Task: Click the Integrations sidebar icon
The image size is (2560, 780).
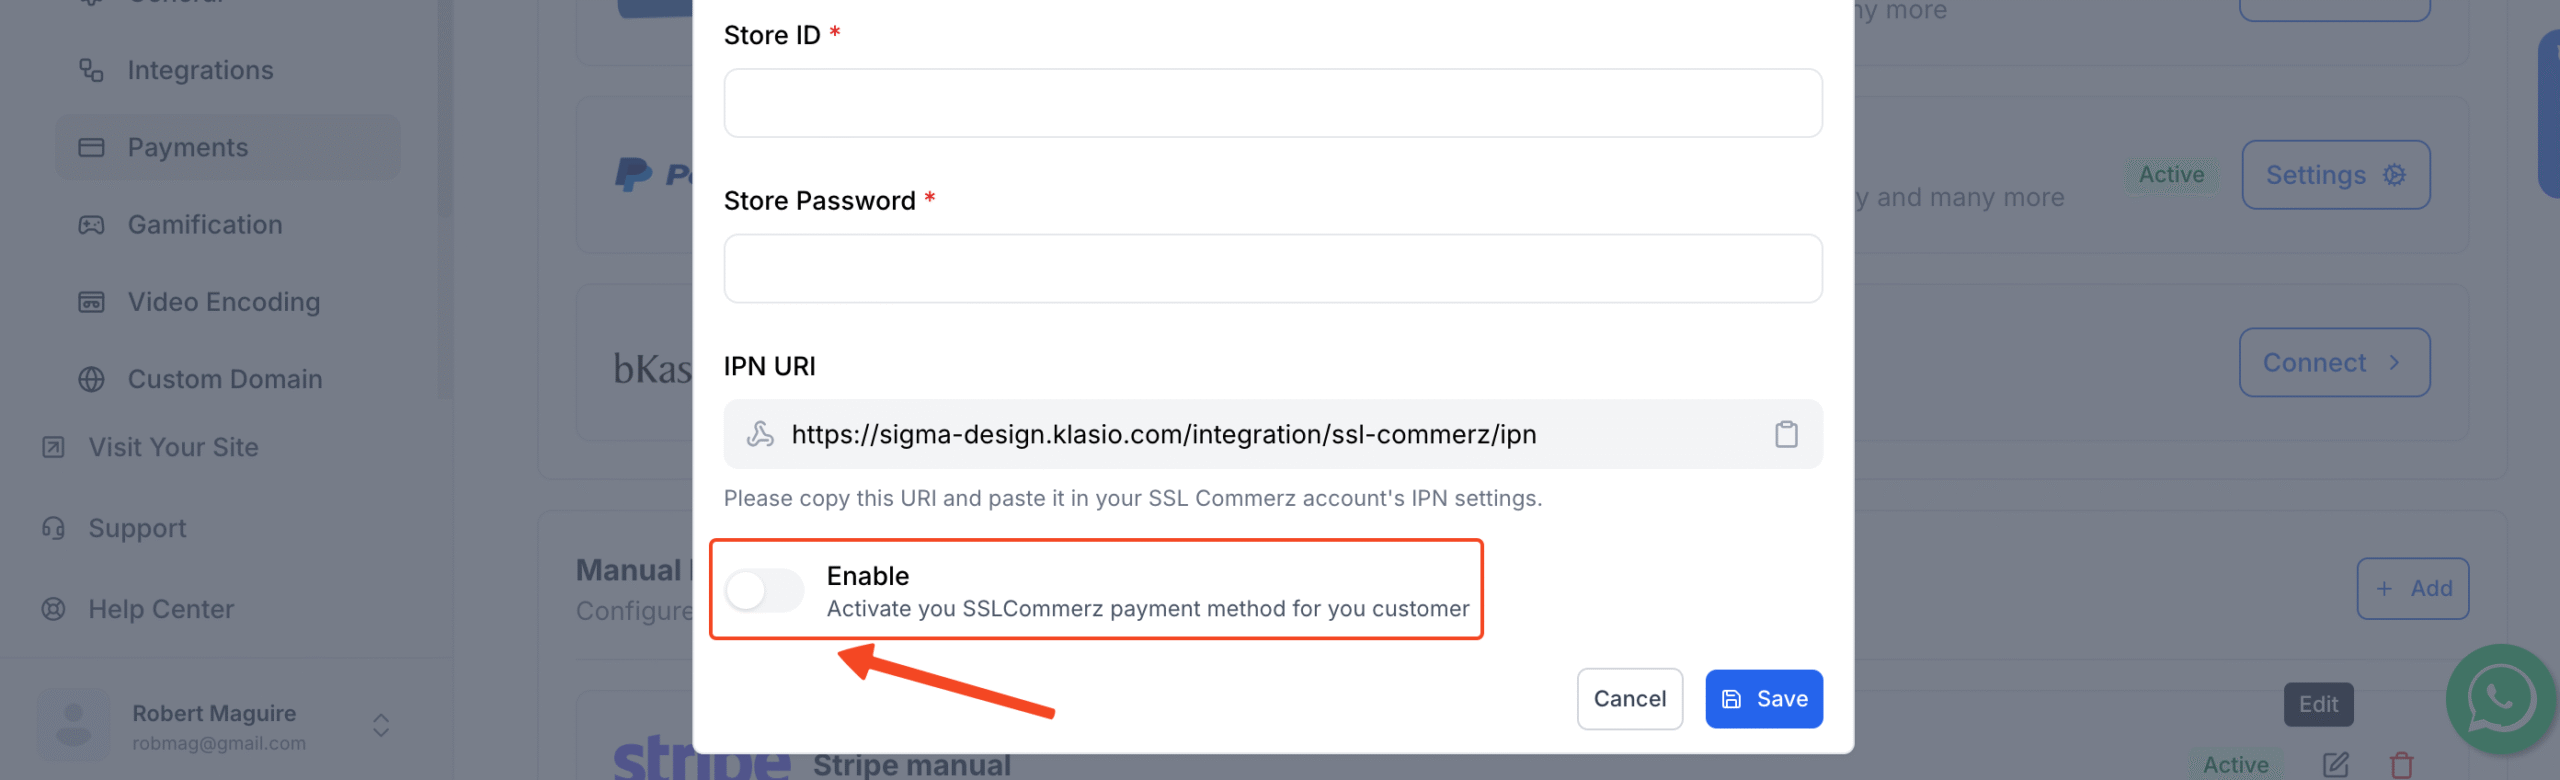Action: click(x=91, y=70)
